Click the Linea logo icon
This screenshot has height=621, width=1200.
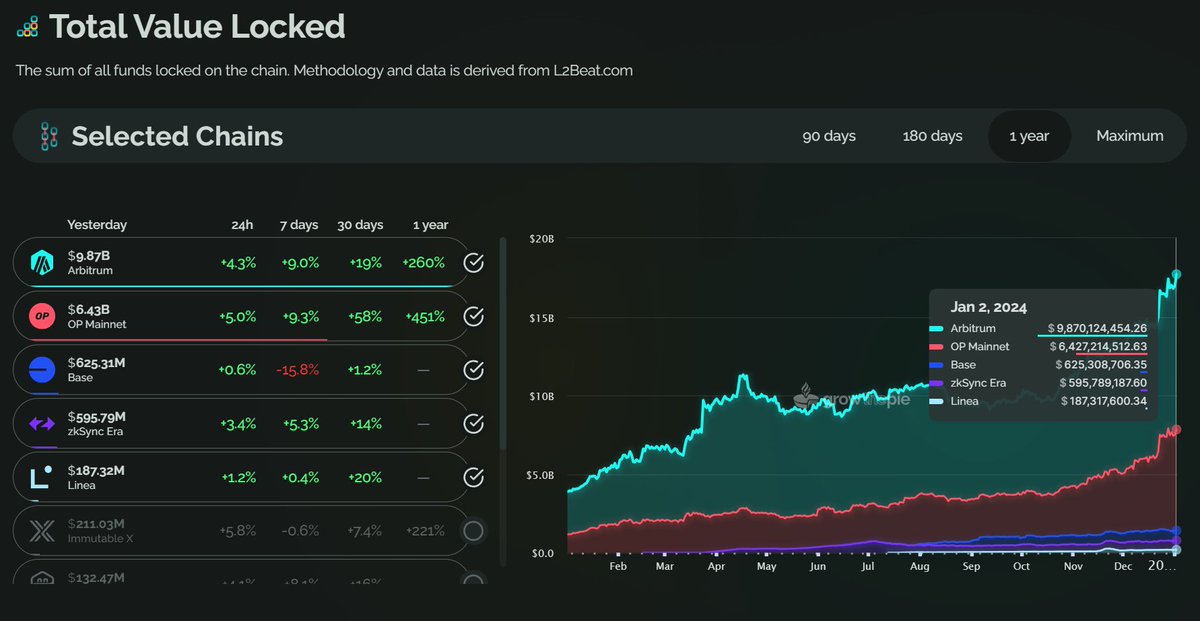coord(42,478)
